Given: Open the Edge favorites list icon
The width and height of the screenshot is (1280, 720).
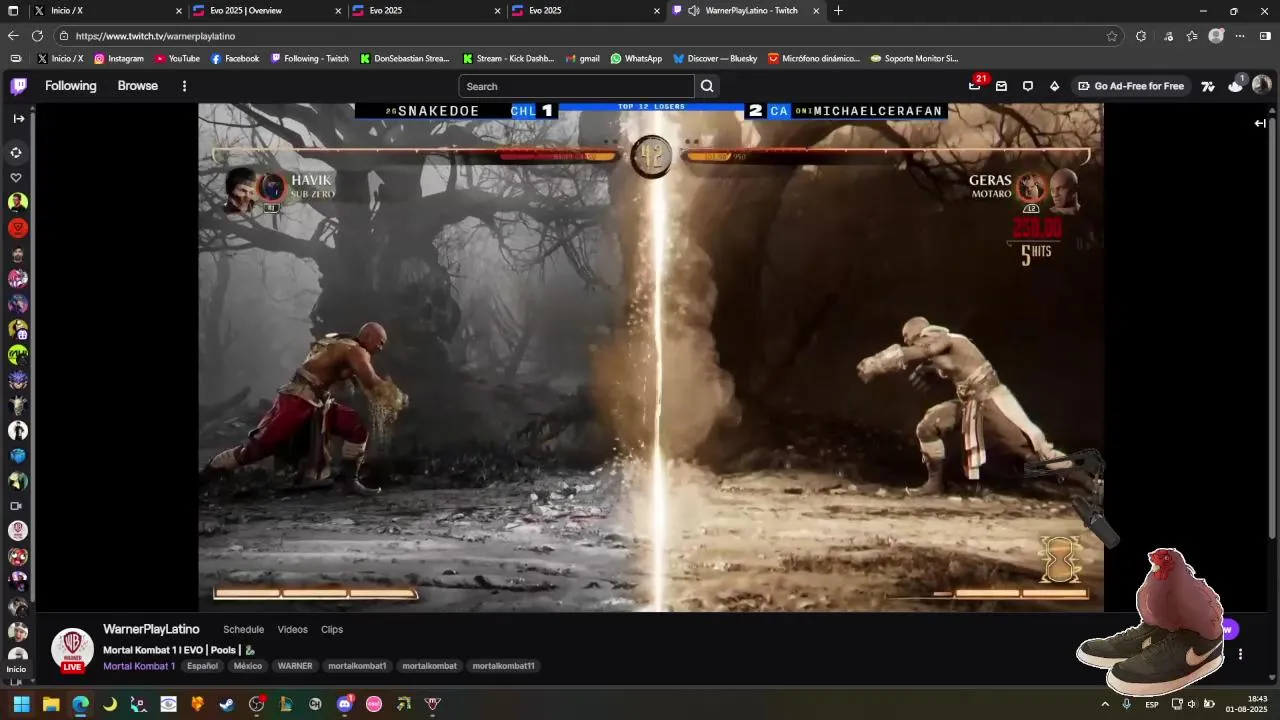Looking at the screenshot, I should [x=1192, y=36].
